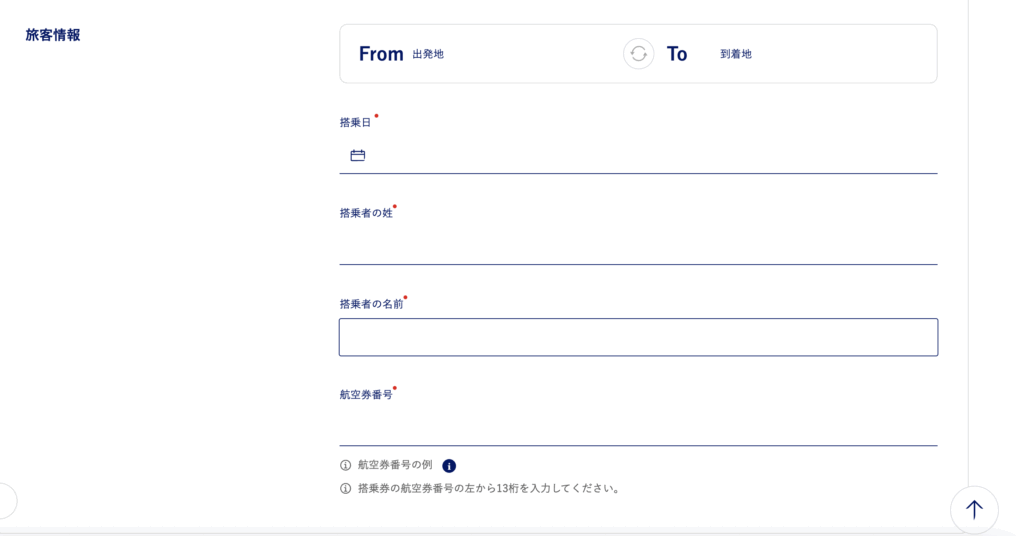
Task: Swap departure and arrival with the circular arrows icon
Action: click(639, 54)
